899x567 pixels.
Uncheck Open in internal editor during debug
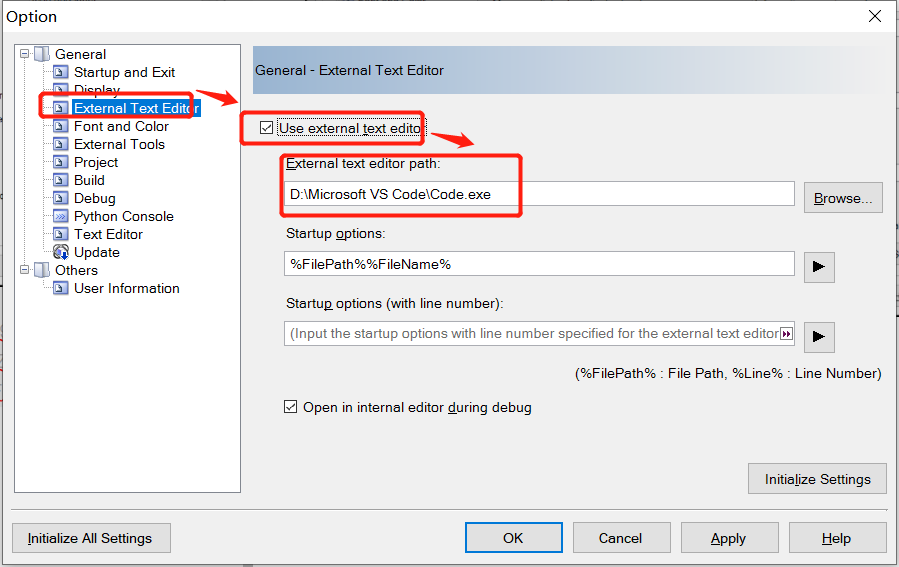291,407
